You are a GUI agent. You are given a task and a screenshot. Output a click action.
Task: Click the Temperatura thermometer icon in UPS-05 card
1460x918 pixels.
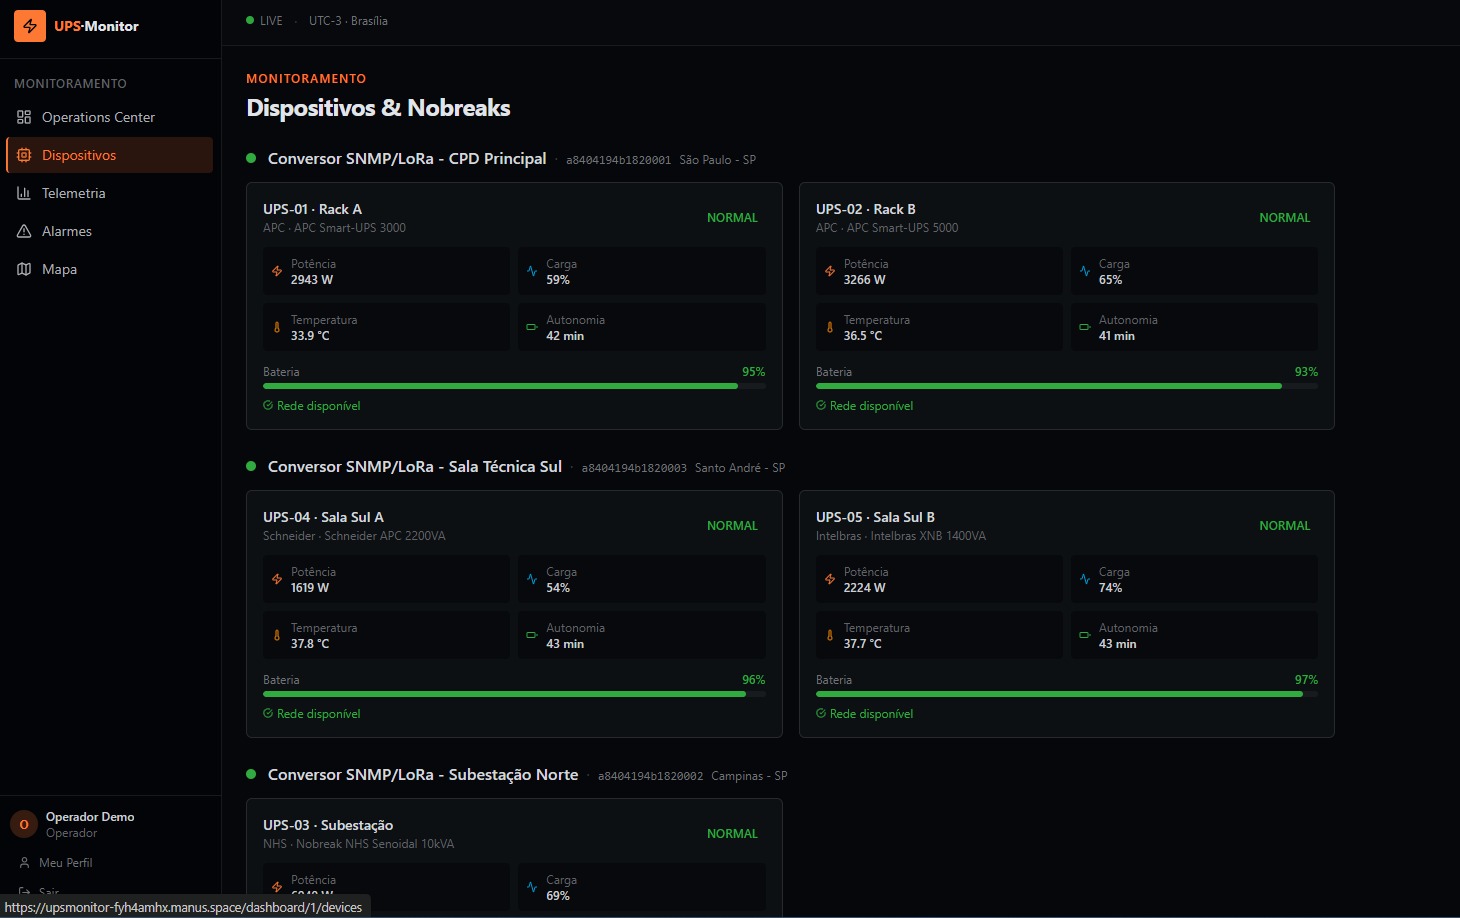pyautogui.click(x=830, y=635)
